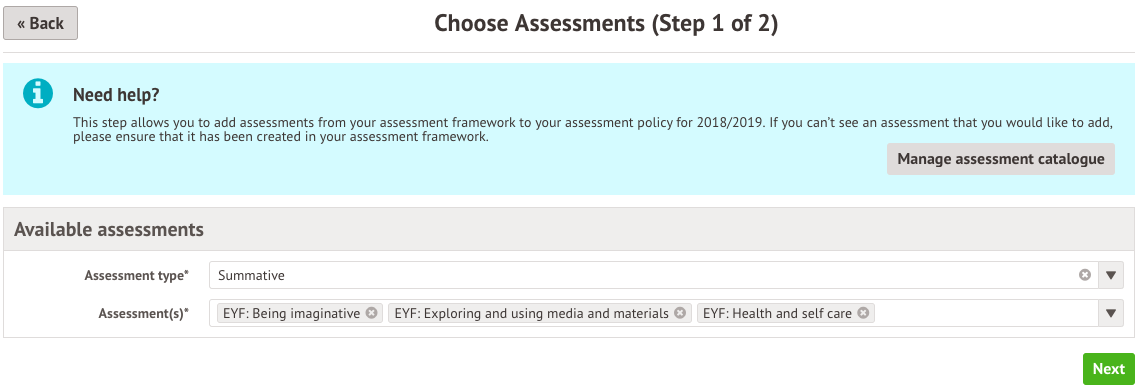Clear the Summative assessment type selection
The height and width of the screenshot is (391, 1142).
1084,275
